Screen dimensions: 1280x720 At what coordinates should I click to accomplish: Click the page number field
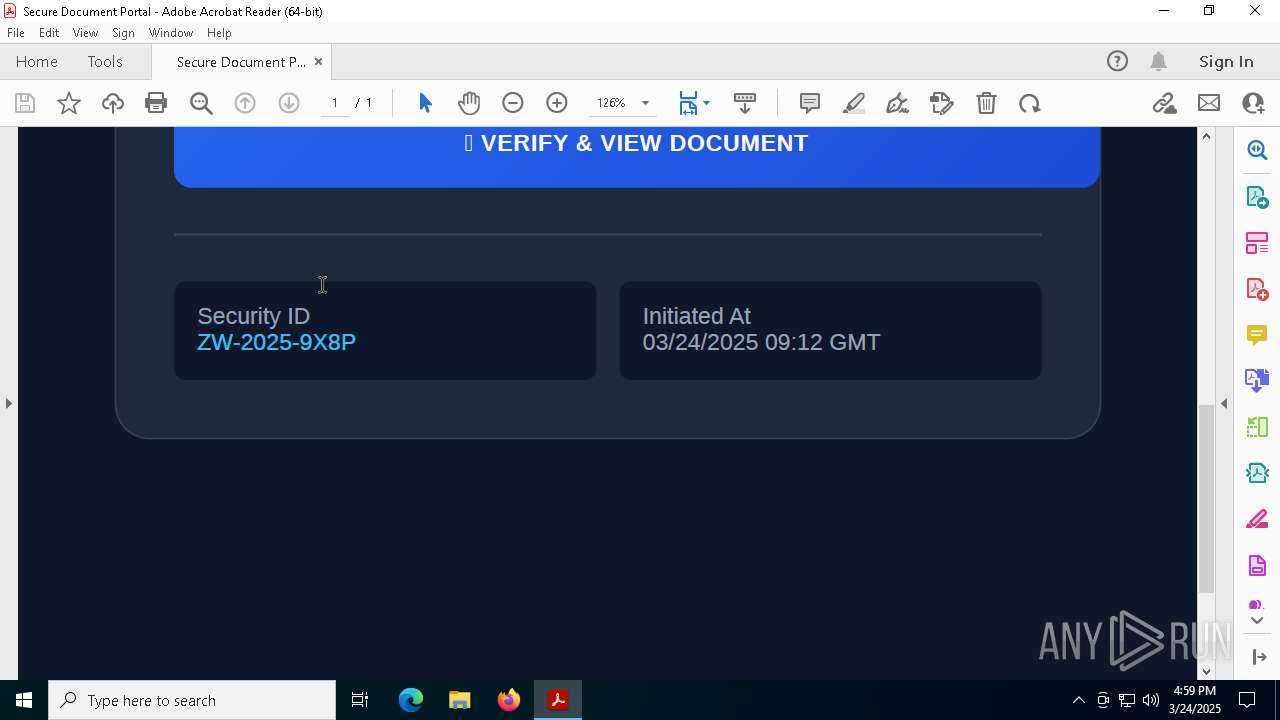[x=334, y=103]
